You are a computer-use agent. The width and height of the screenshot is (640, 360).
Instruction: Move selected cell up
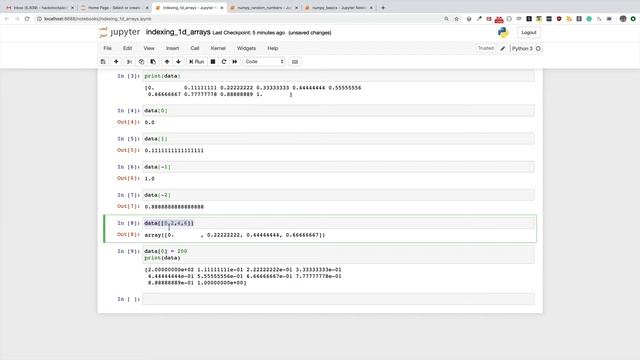(x=167, y=62)
